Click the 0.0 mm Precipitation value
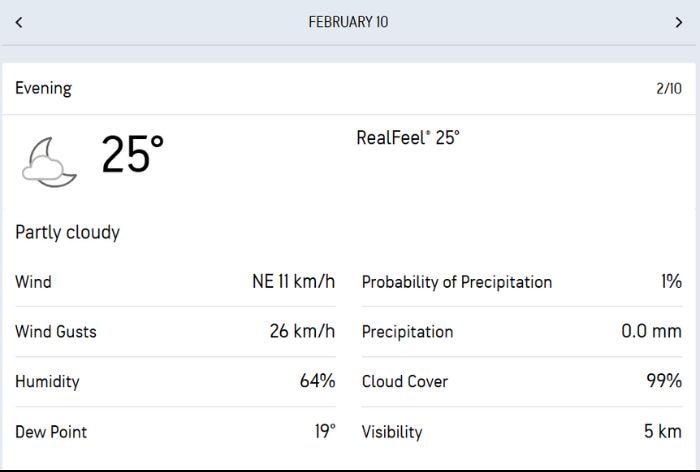The height and width of the screenshot is (472, 700). click(x=651, y=331)
